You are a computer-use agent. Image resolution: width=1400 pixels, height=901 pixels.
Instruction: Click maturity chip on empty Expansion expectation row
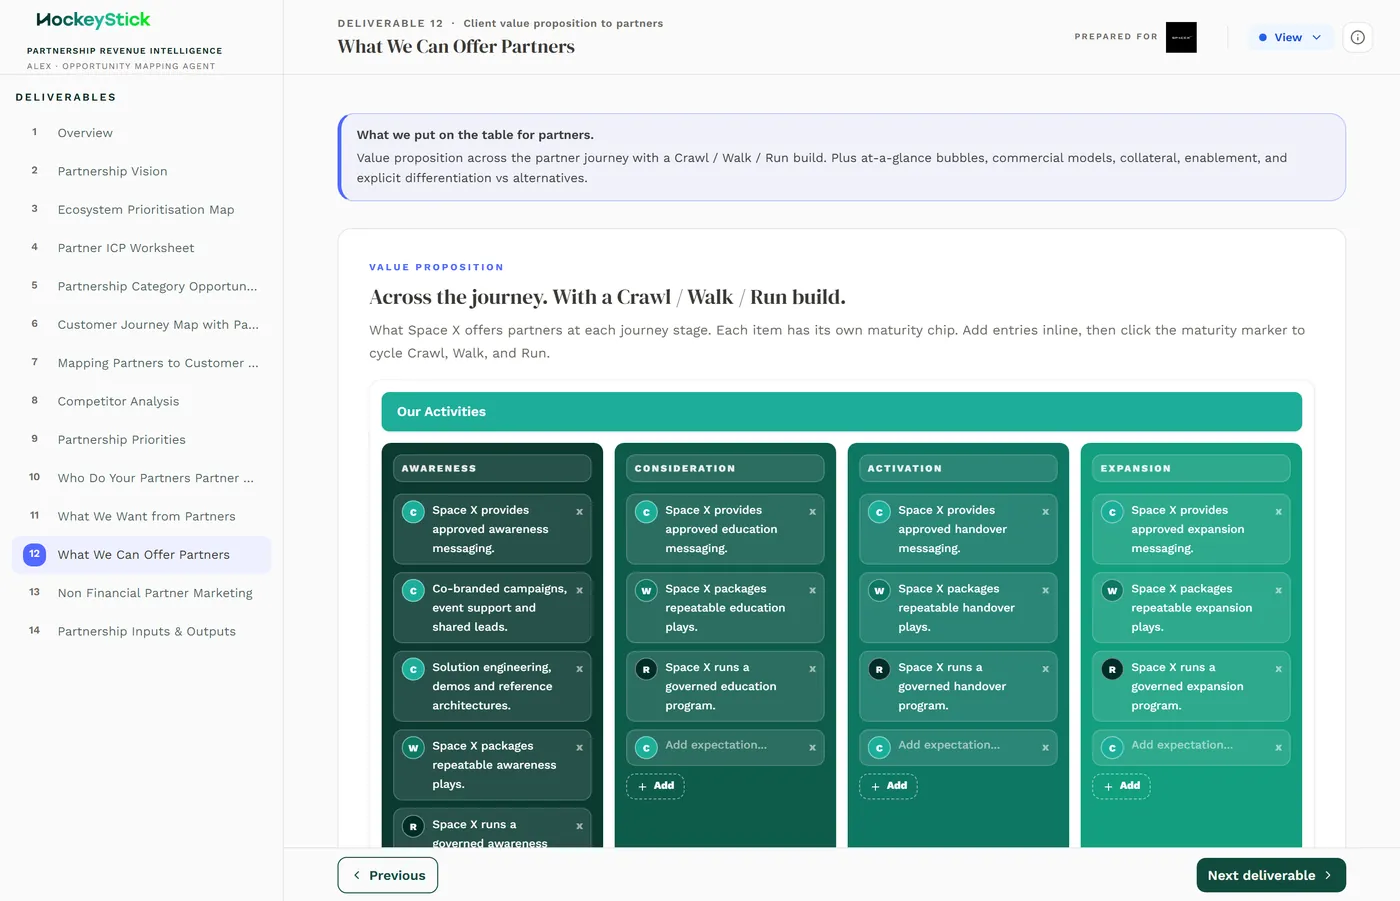pos(1112,748)
